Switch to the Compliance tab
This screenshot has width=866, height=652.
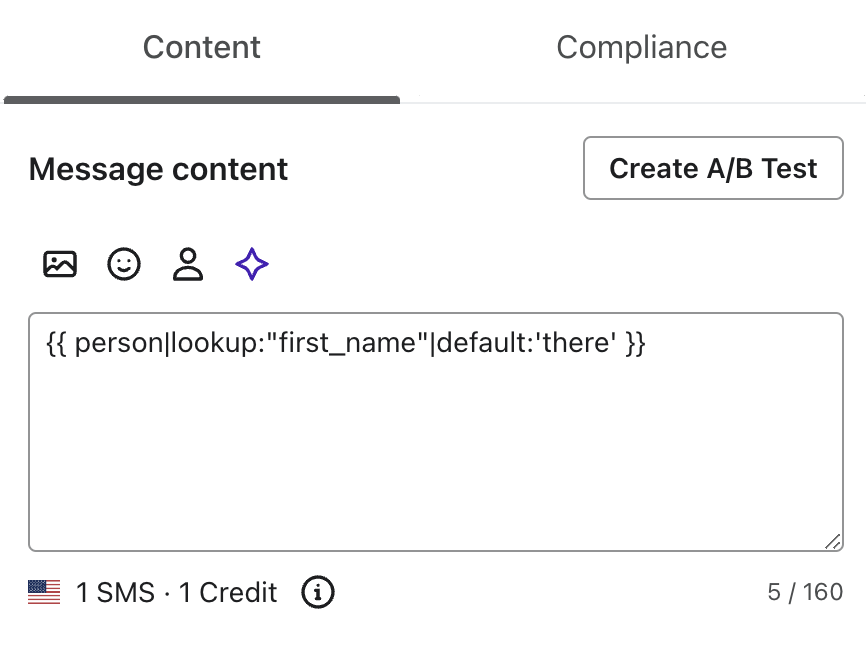pyautogui.click(x=641, y=47)
